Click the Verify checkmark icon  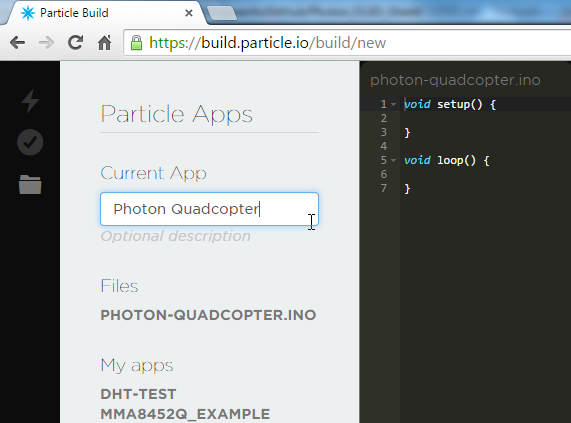30,142
